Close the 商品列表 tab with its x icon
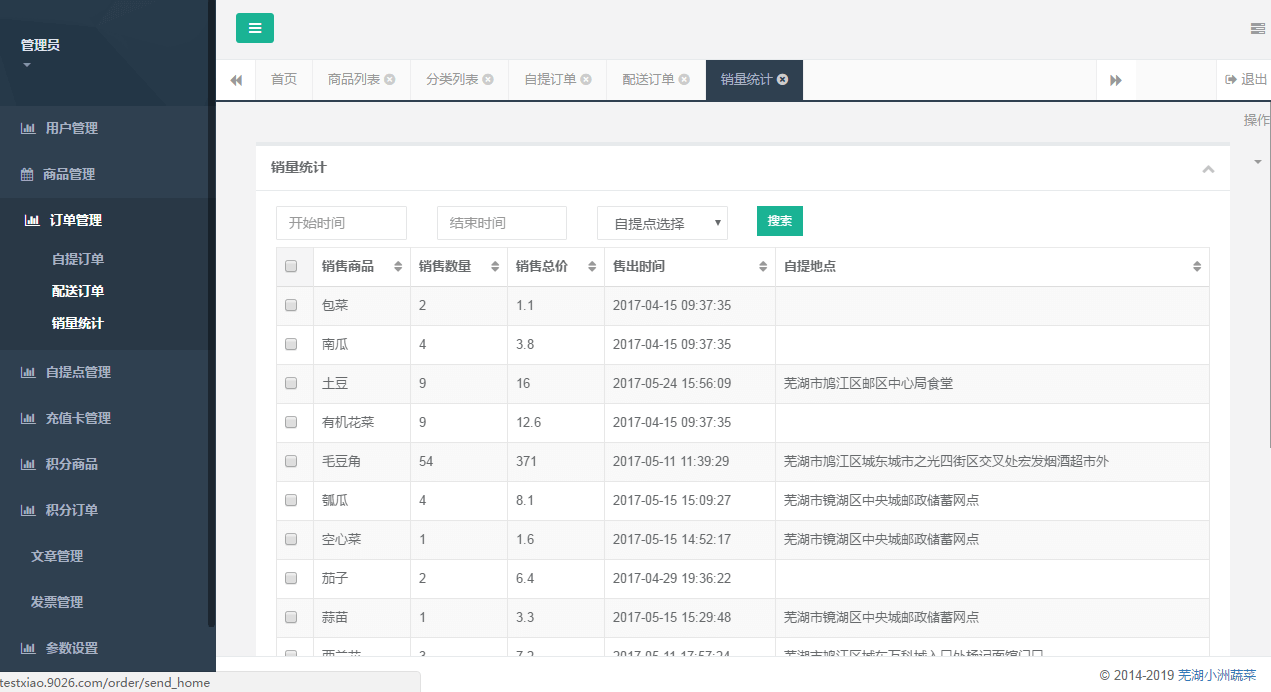The width and height of the screenshot is (1271, 692). pyautogui.click(x=390, y=80)
